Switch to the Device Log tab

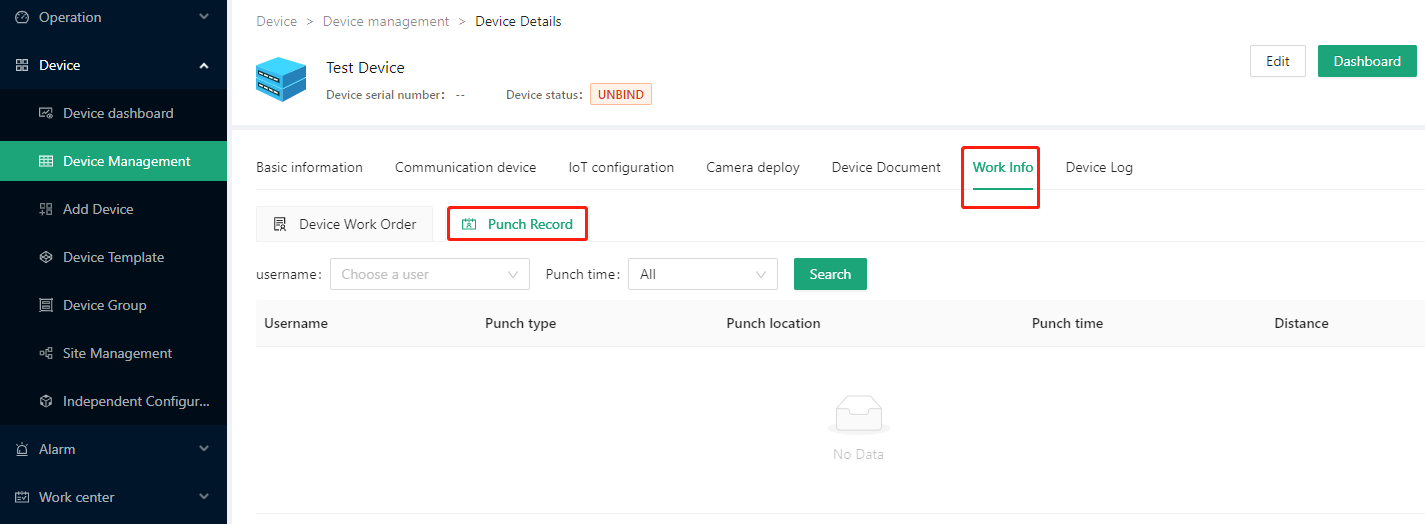[1099, 167]
